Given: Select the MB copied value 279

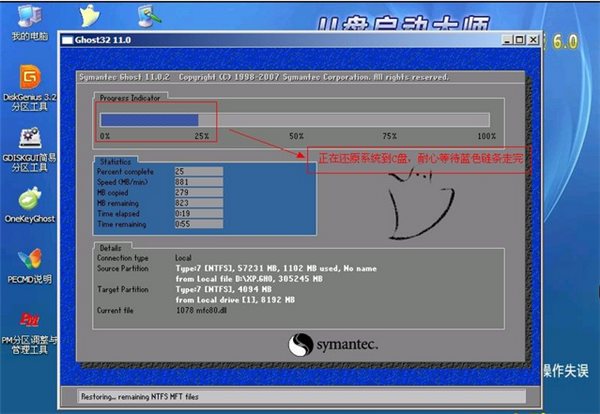Looking at the screenshot, I should [199, 192].
